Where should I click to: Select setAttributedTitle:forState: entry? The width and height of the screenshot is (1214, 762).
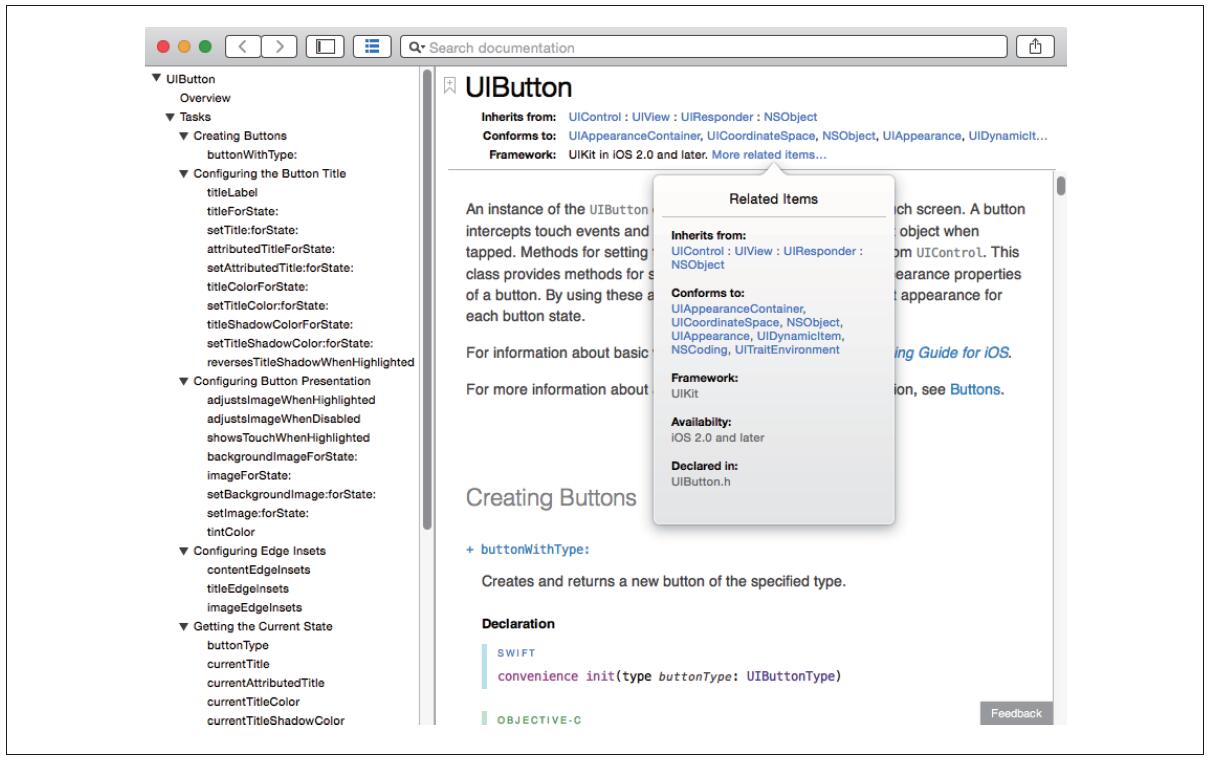[x=280, y=267]
